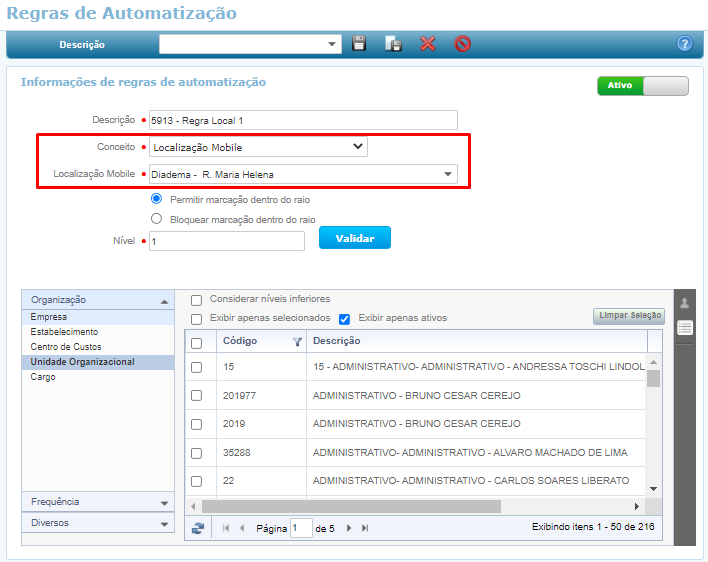The image size is (708, 562).
Task: Select 'Bloquear marcação dentro do raio' option
Action: (x=156, y=218)
